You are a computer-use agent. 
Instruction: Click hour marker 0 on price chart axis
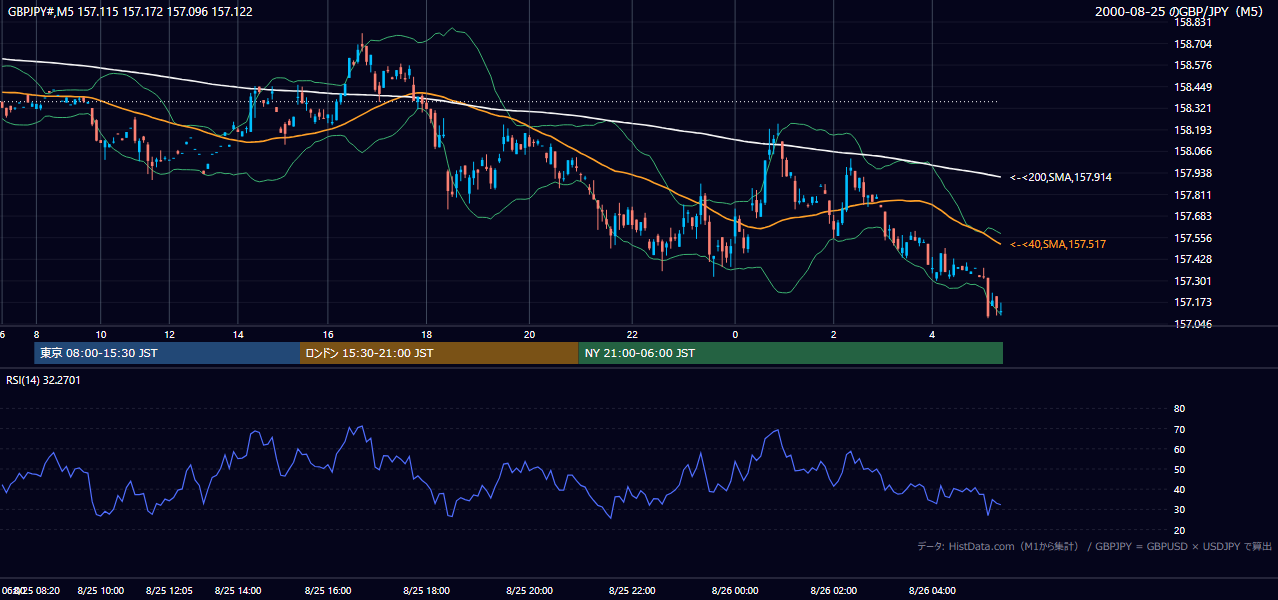coord(735,334)
